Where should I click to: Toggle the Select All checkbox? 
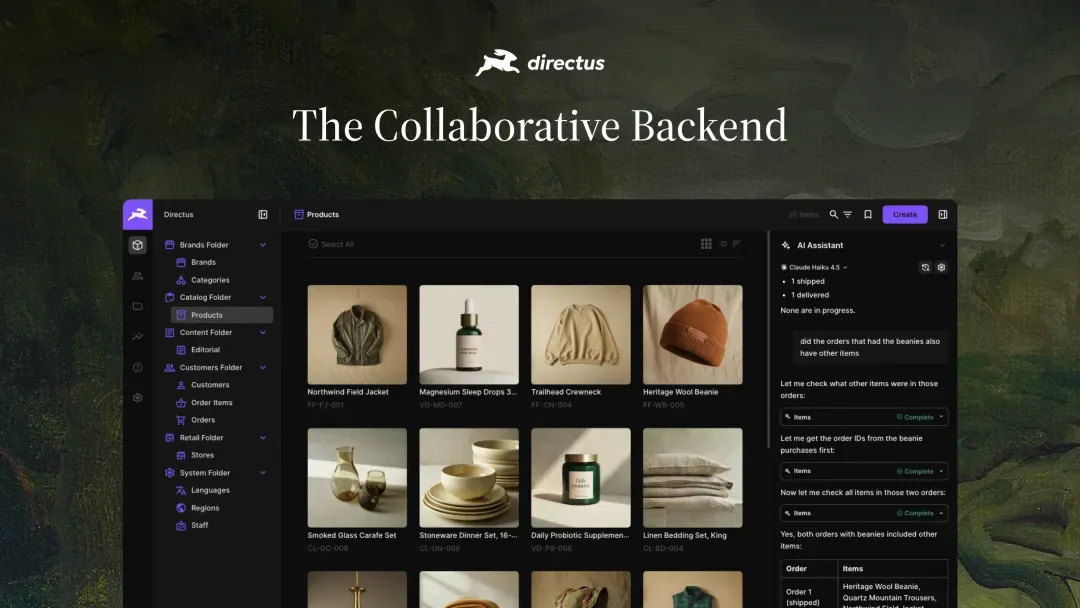pyautogui.click(x=313, y=244)
